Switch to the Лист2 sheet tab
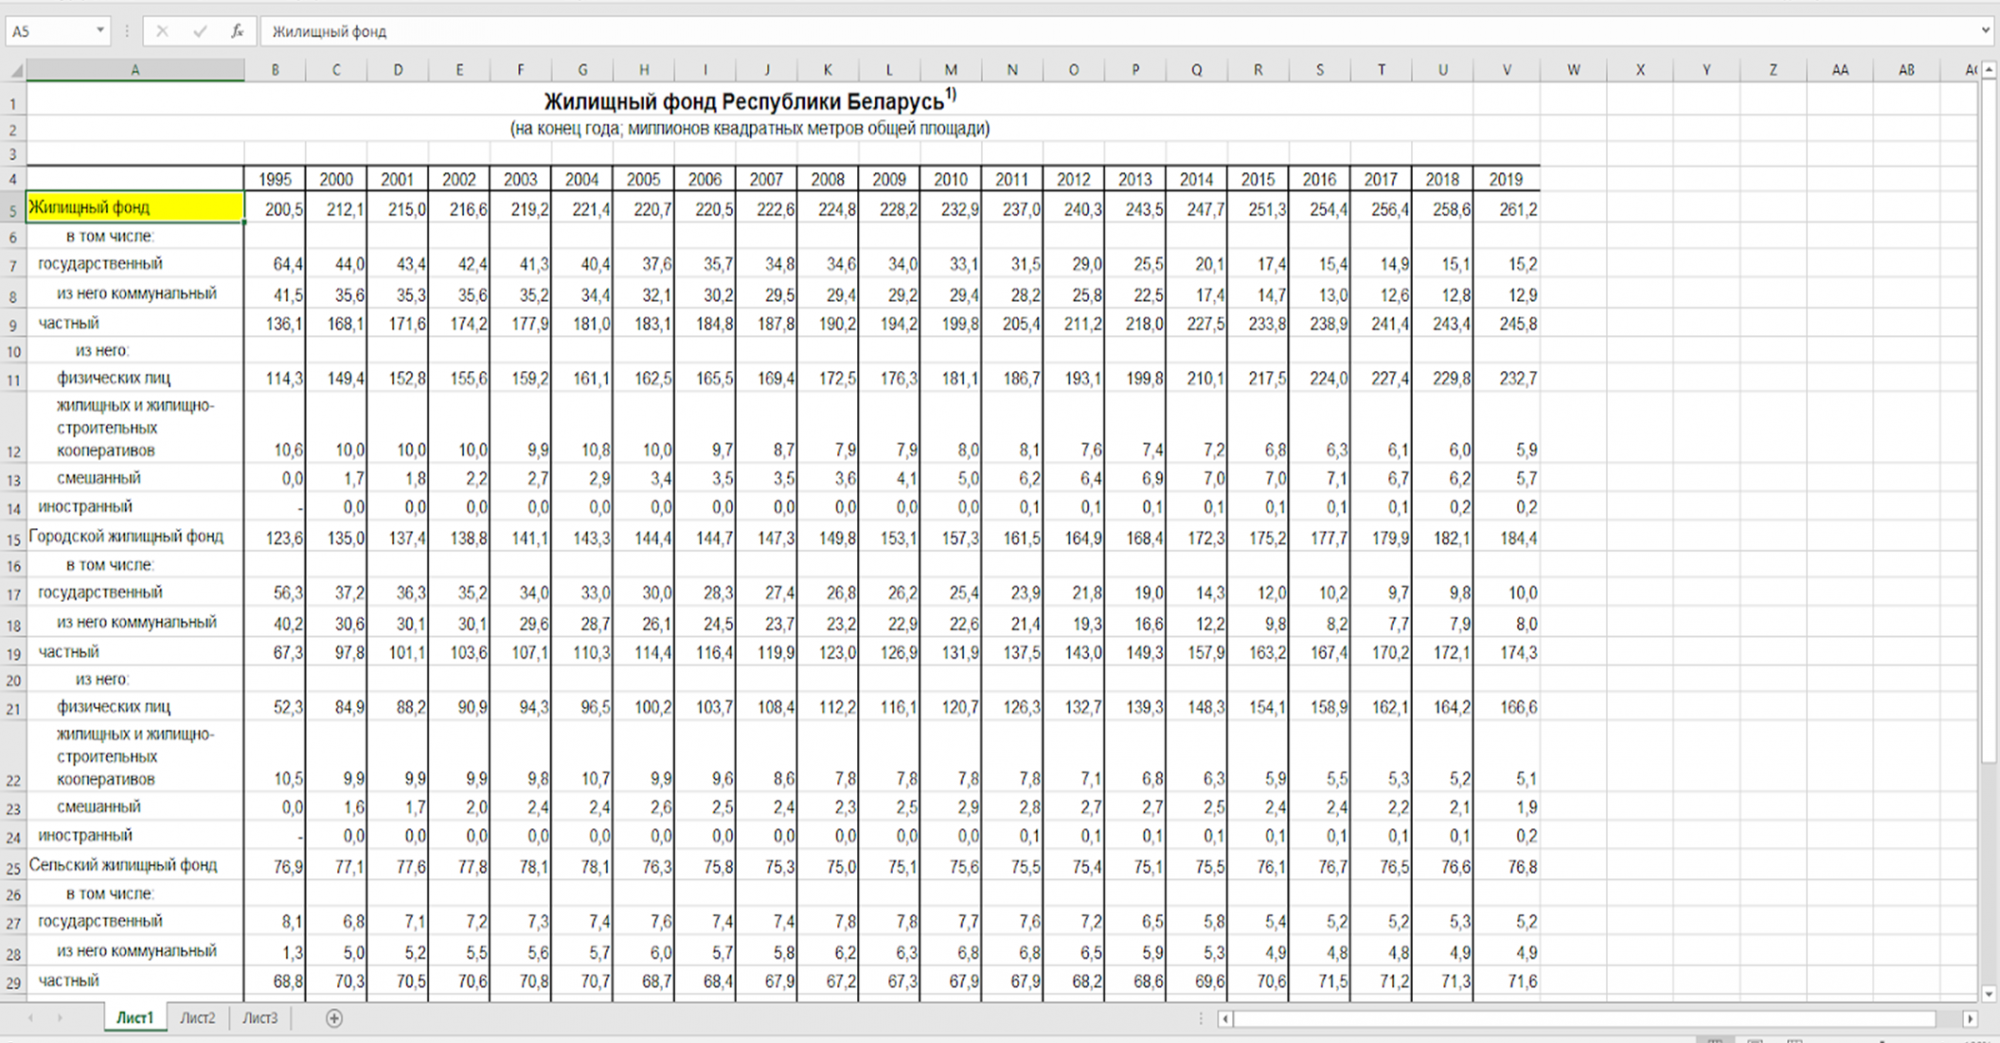 point(197,1018)
